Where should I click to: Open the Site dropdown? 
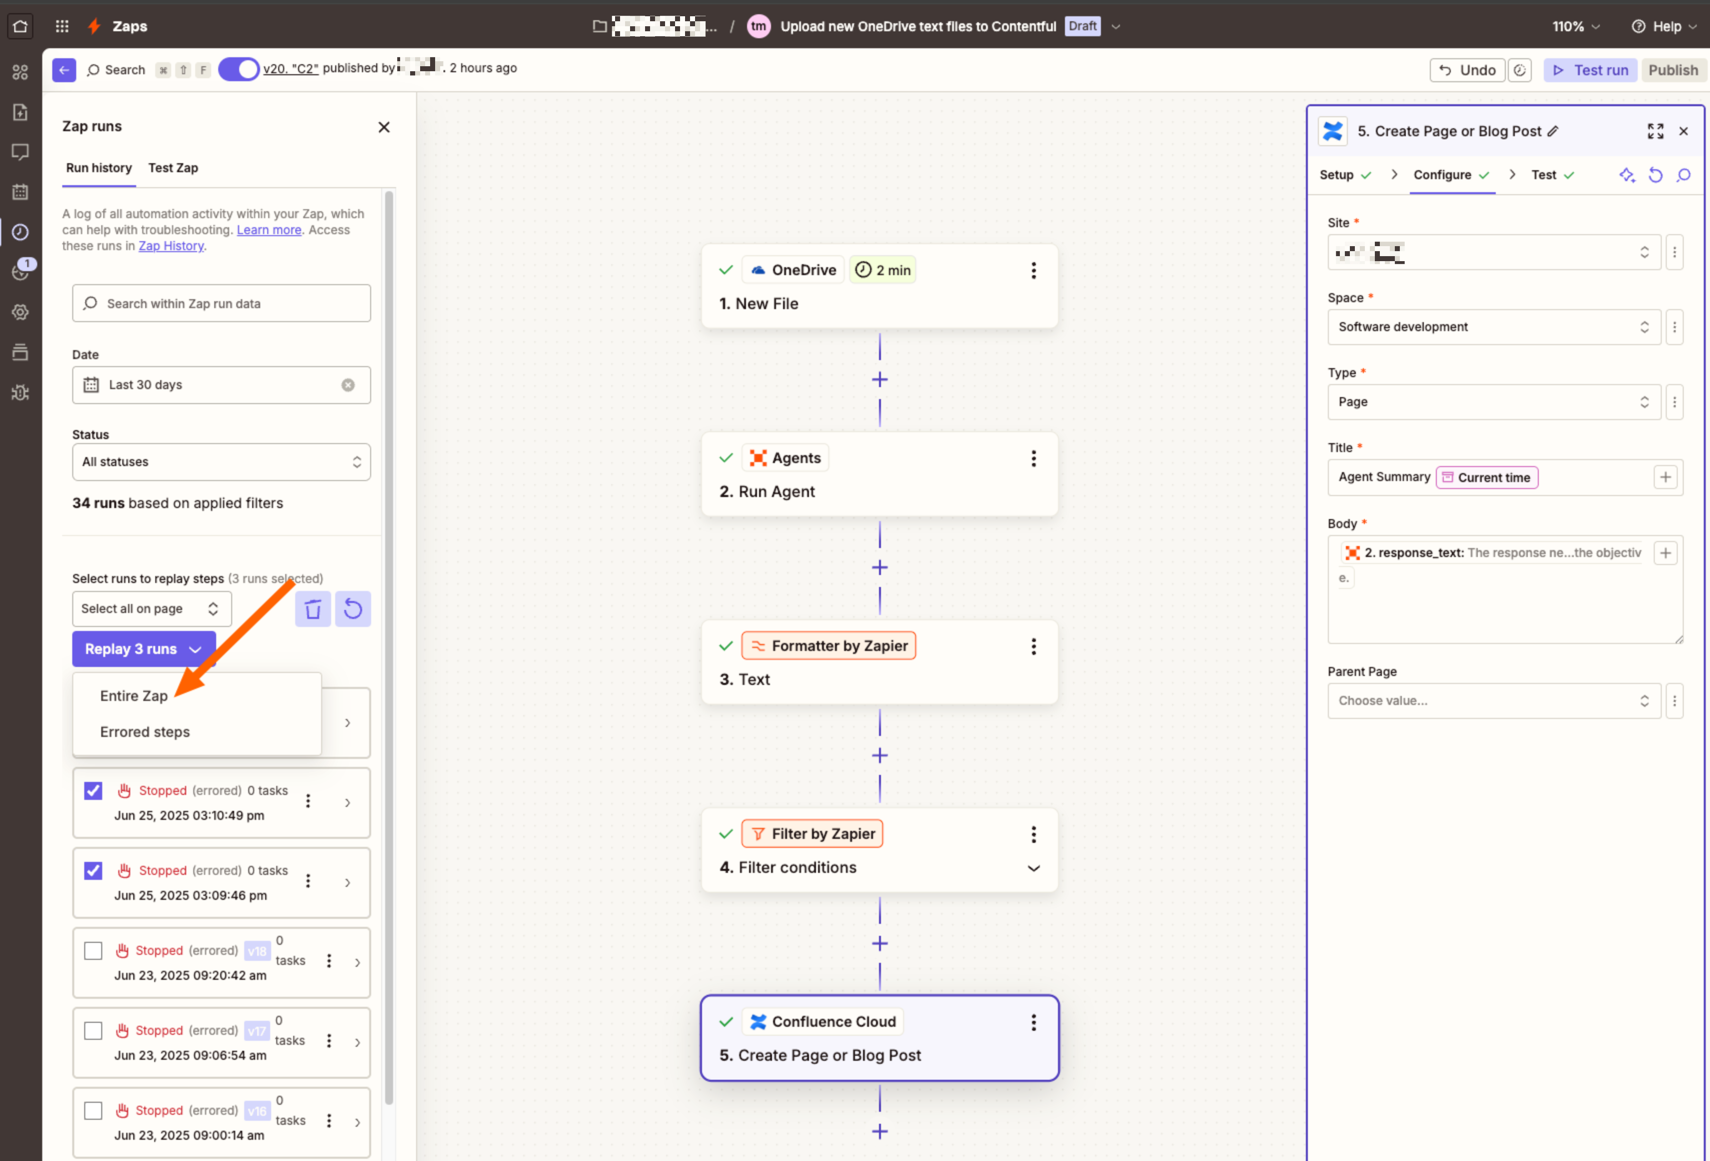pyautogui.click(x=1494, y=253)
